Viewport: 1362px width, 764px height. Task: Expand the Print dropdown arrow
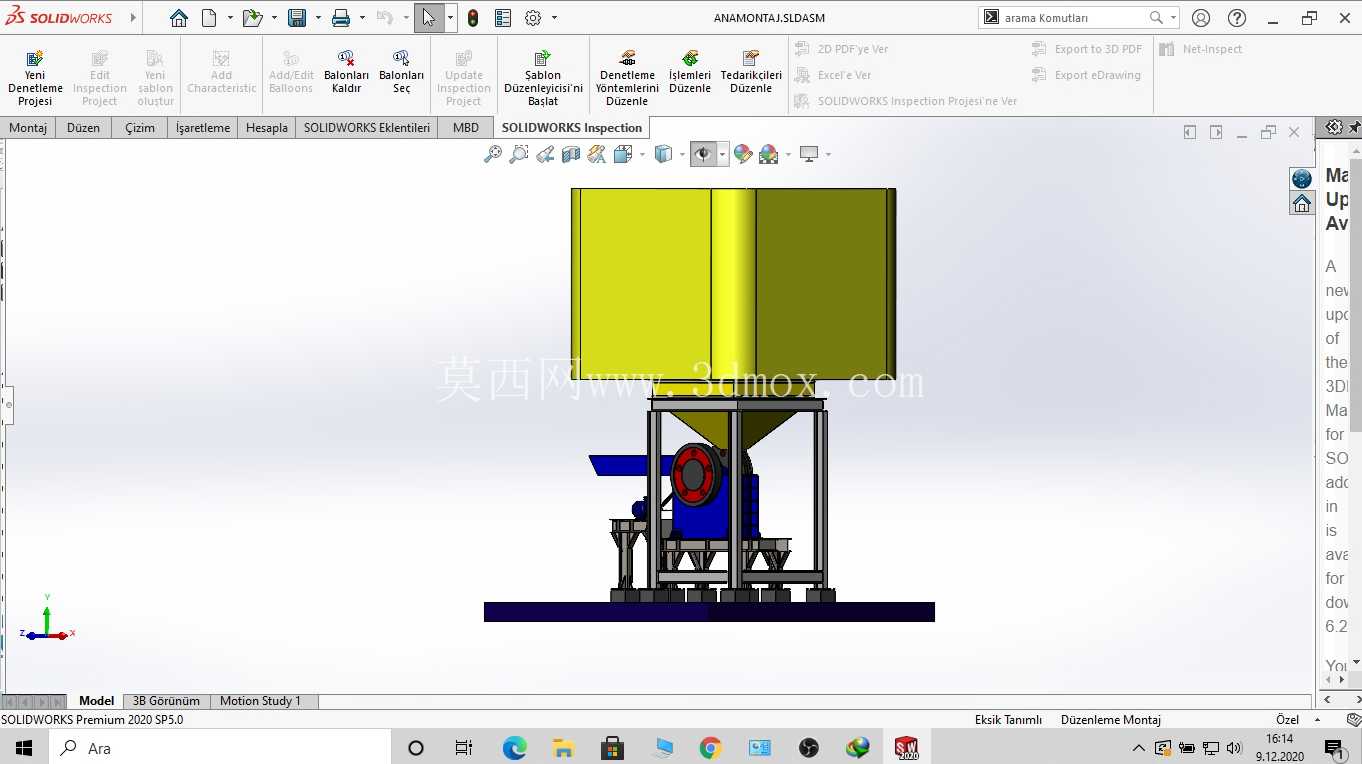[362, 18]
